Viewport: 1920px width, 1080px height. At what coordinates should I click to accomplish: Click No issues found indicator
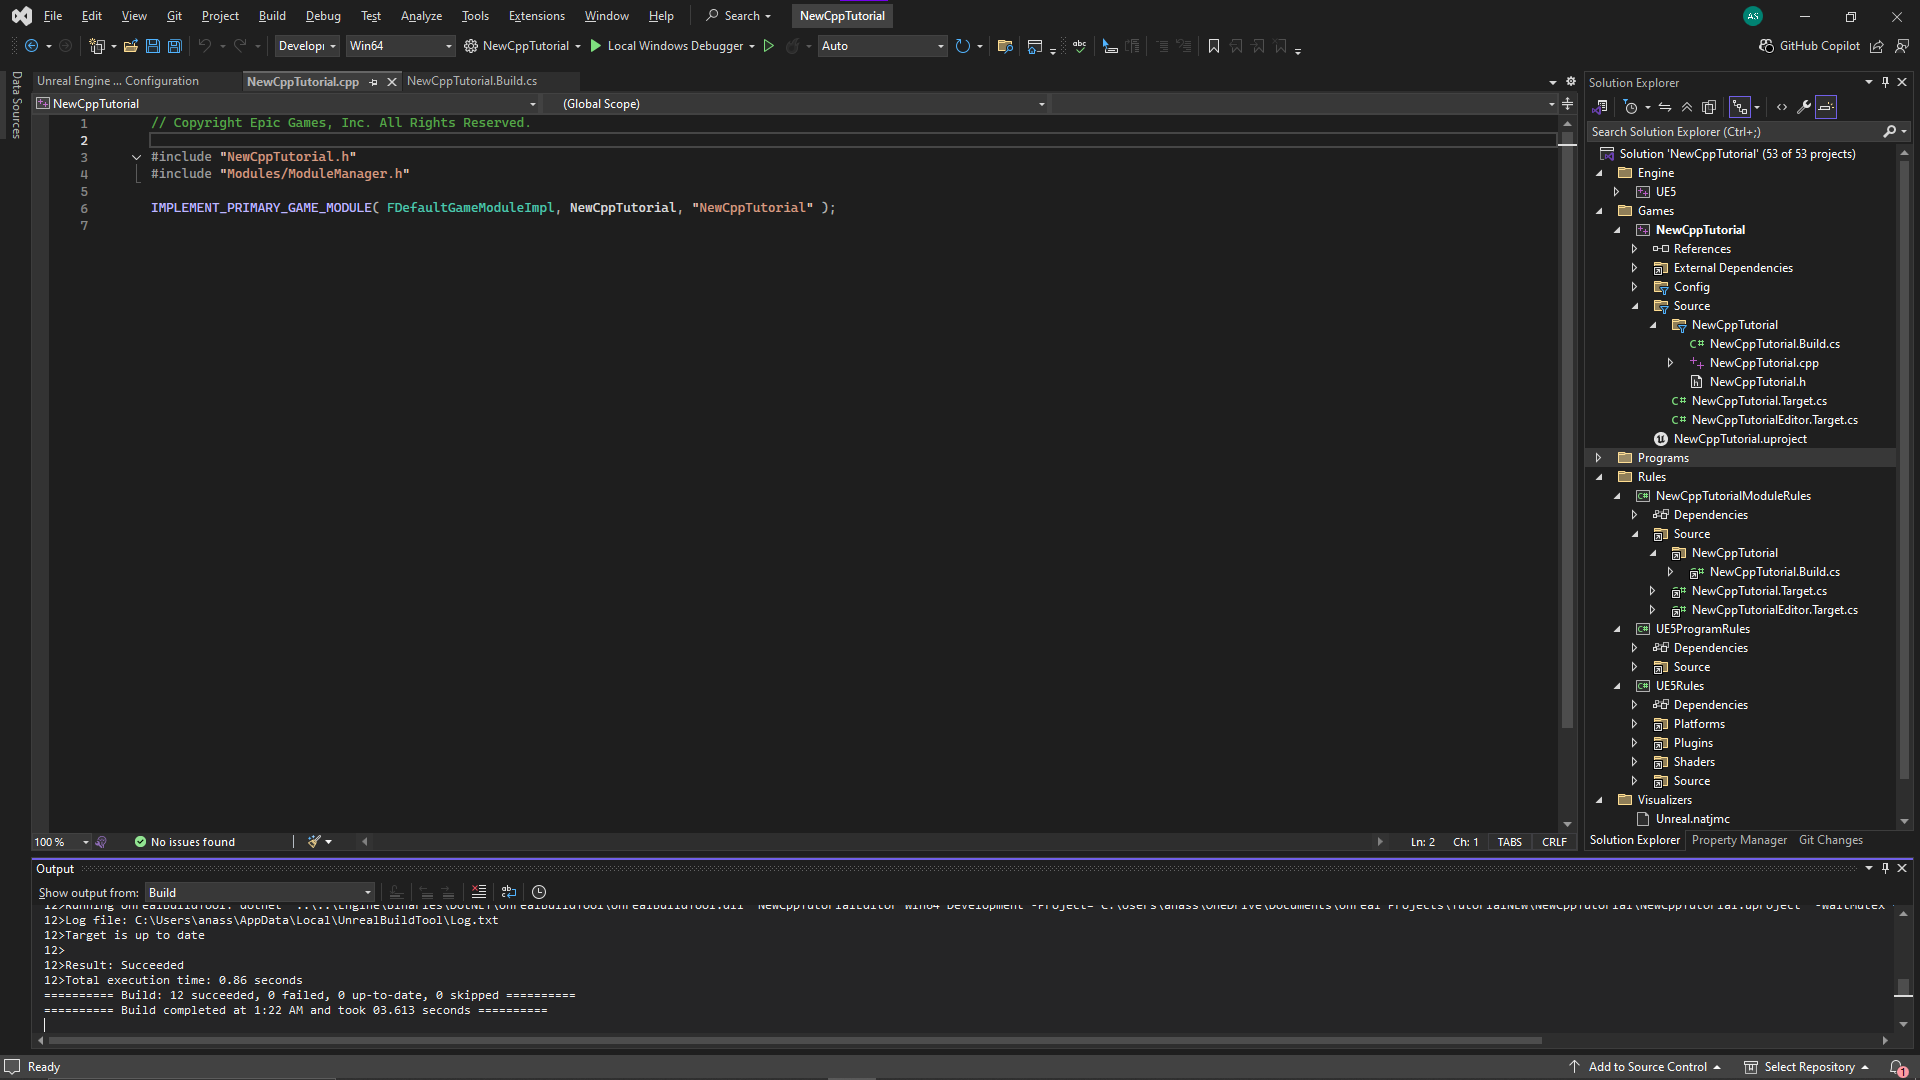[185, 842]
